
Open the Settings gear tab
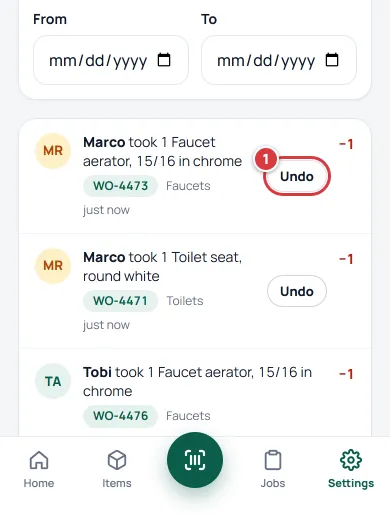click(351, 469)
